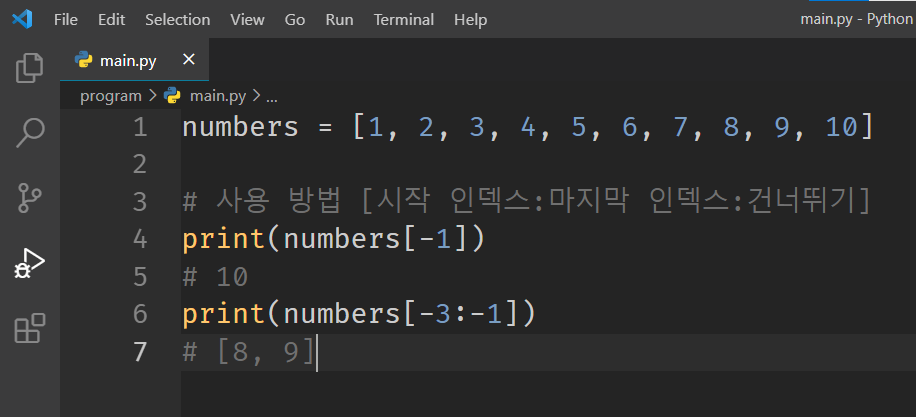Screen dimensions: 916x417
Task: Click the window title 'main.py - Python'
Action: (856, 19)
